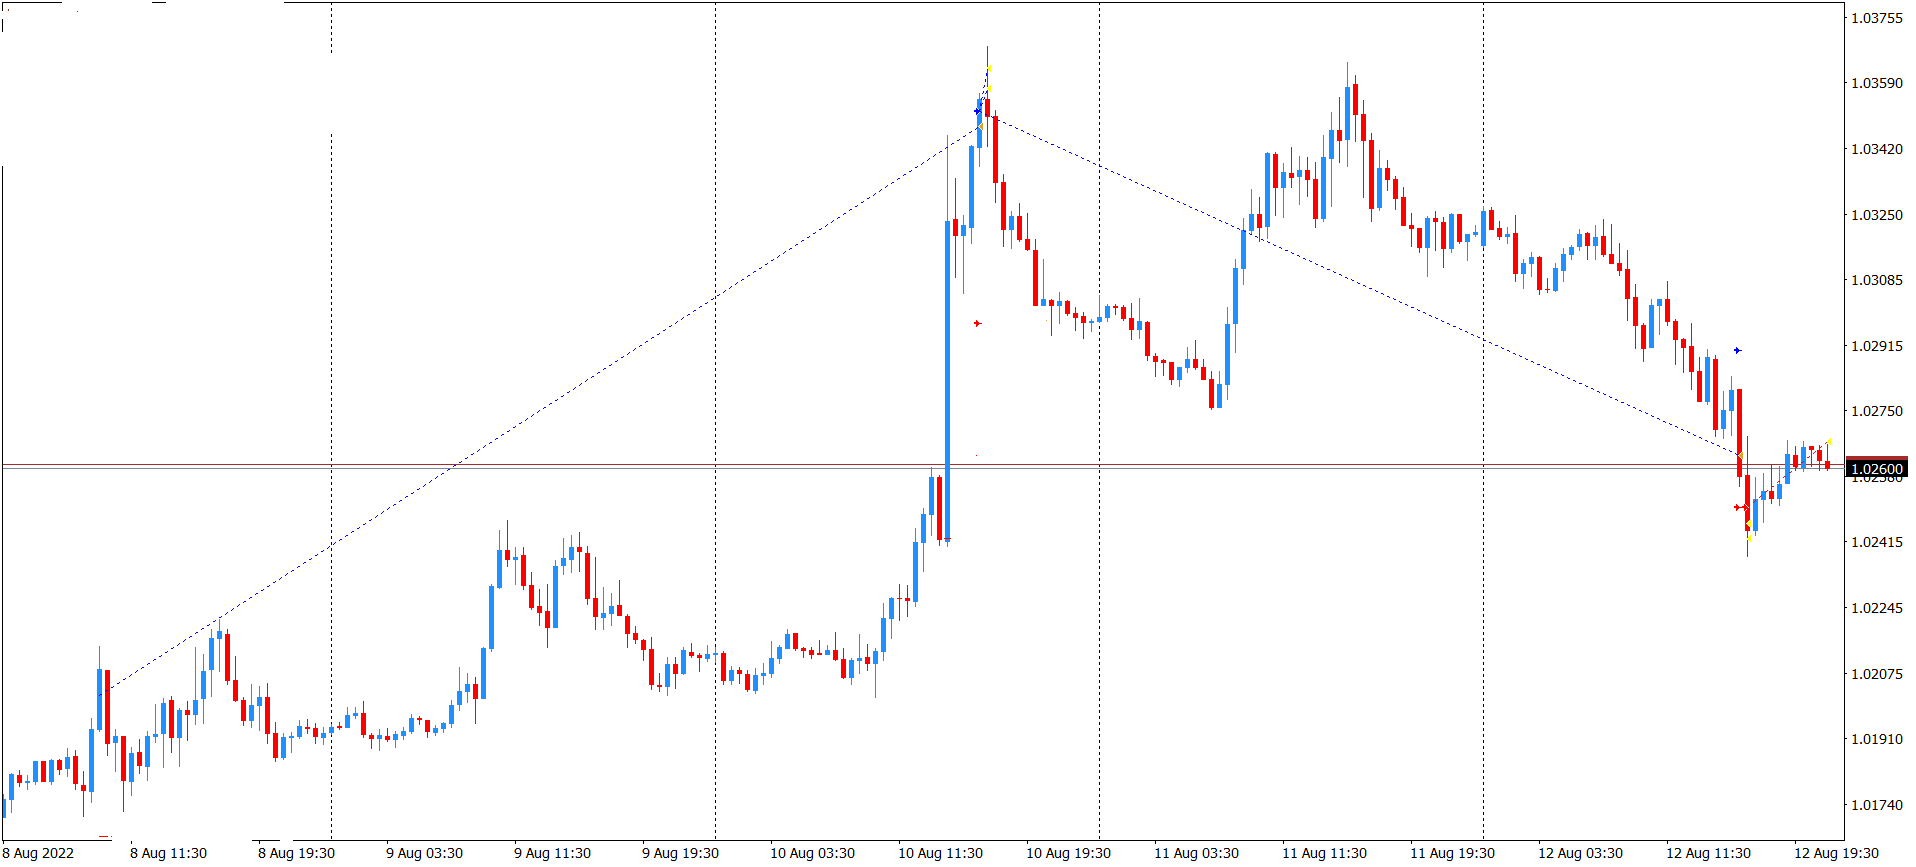Click the 1.02415 price axis label
The height and width of the screenshot is (867, 1916).
point(1877,542)
